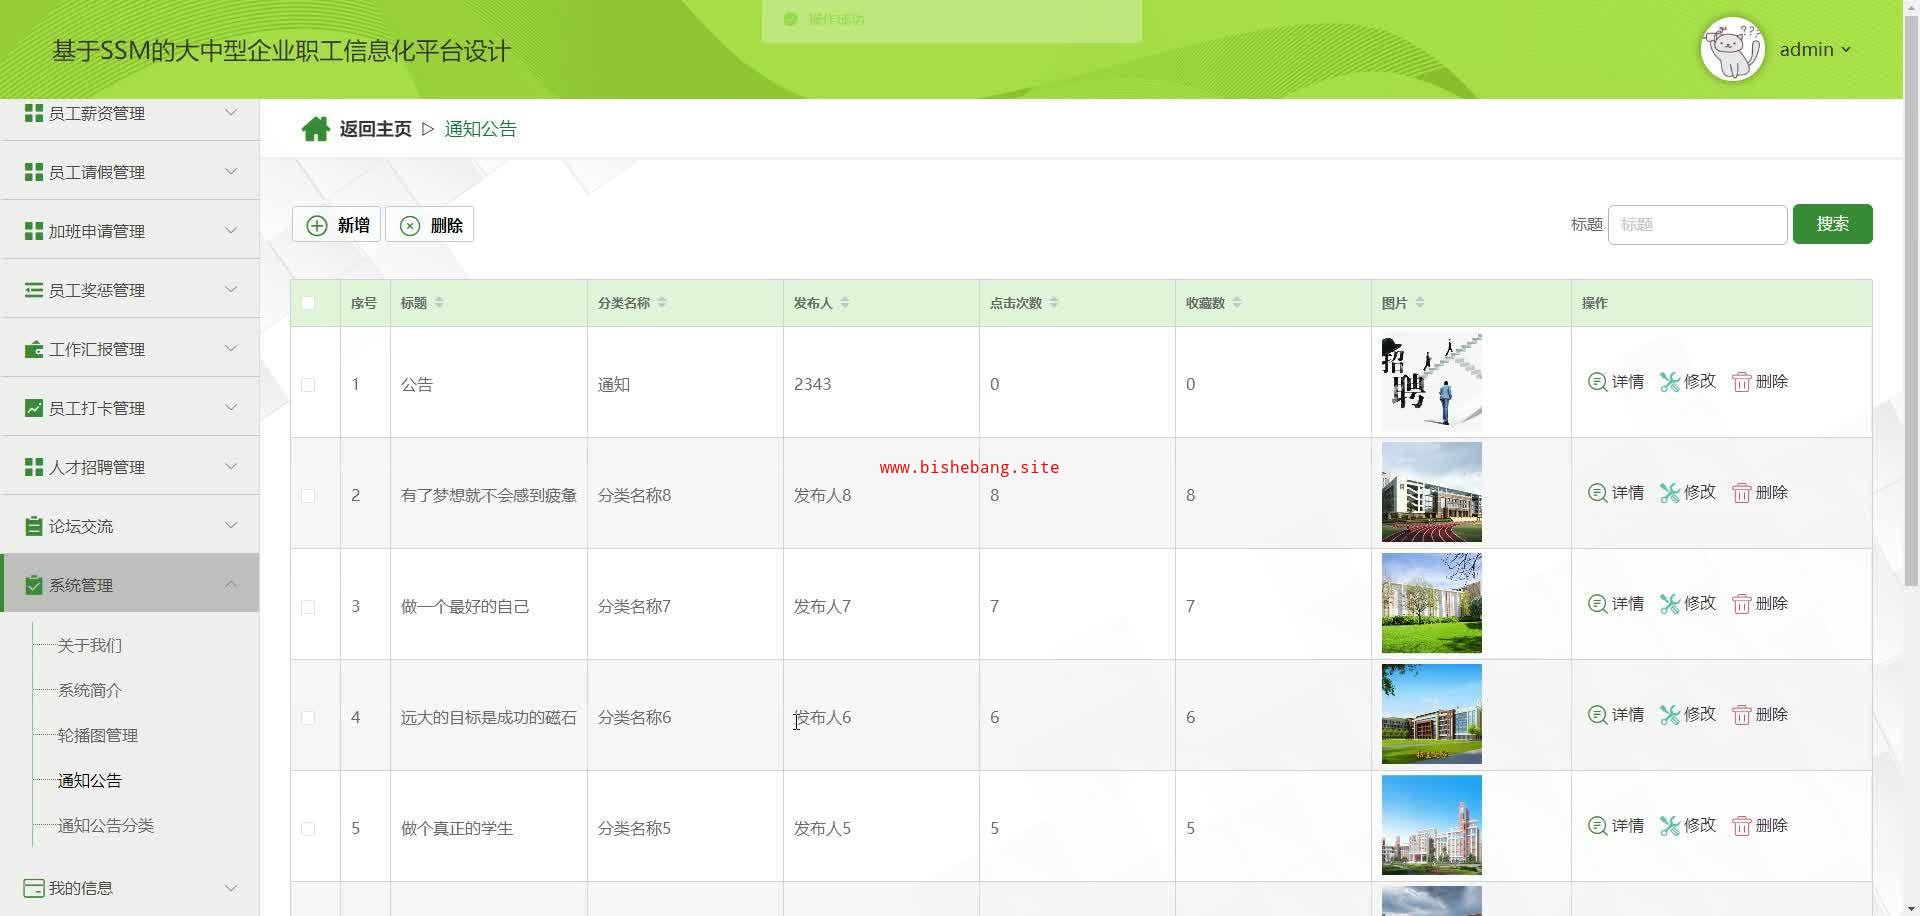Click the 系统管理 checklist icon

tap(34, 584)
